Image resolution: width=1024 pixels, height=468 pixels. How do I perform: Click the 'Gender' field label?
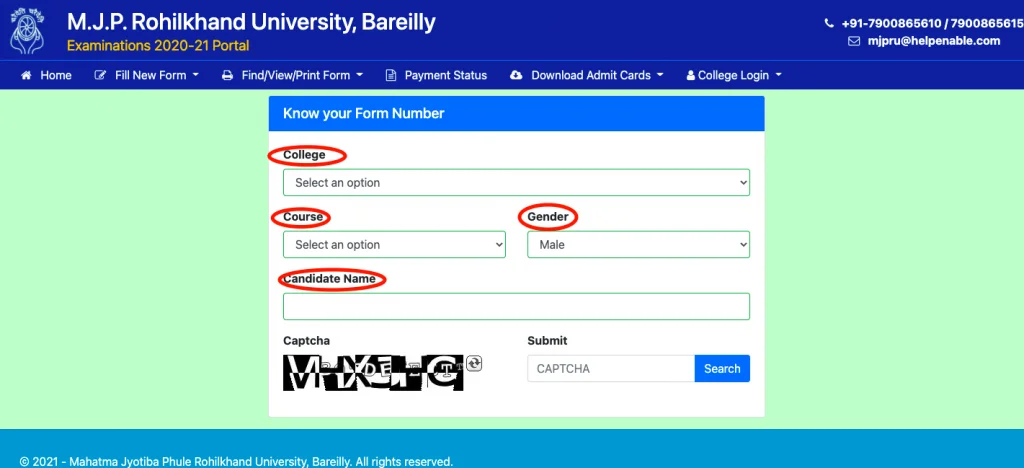click(548, 216)
